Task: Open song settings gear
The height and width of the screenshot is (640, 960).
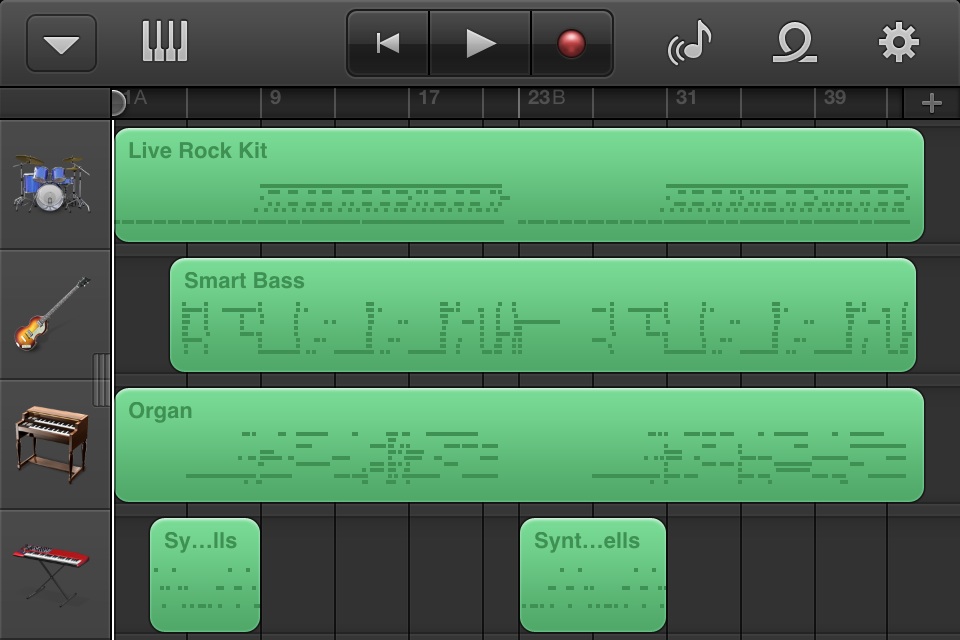Action: coord(898,43)
